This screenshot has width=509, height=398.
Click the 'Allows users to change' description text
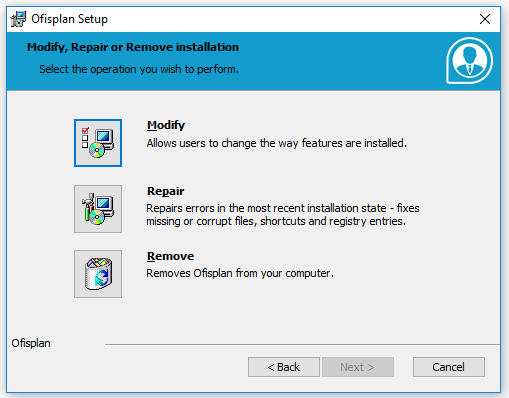click(276, 143)
